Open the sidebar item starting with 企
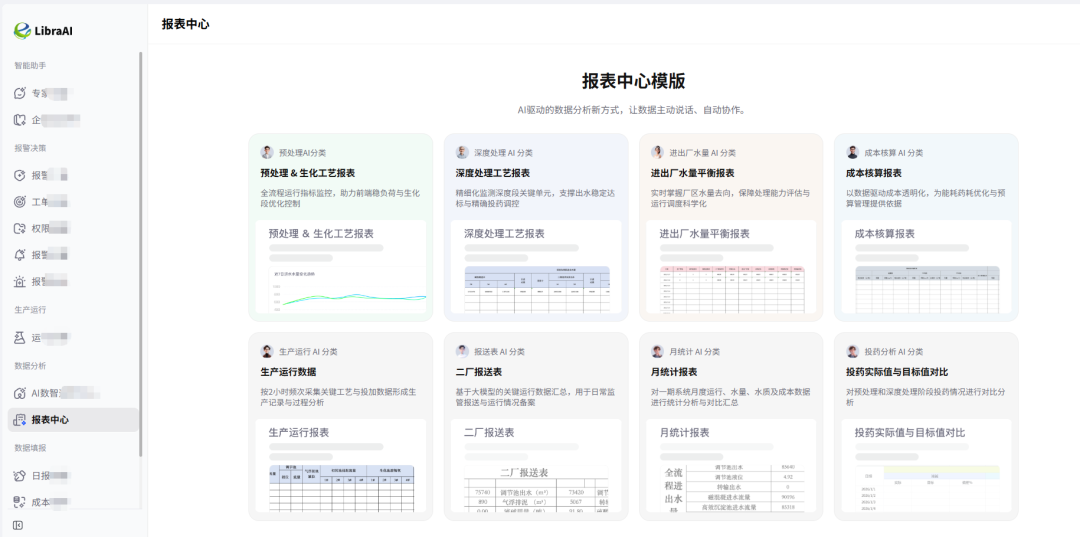Viewport: 1080px width, 537px height. click(73, 120)
